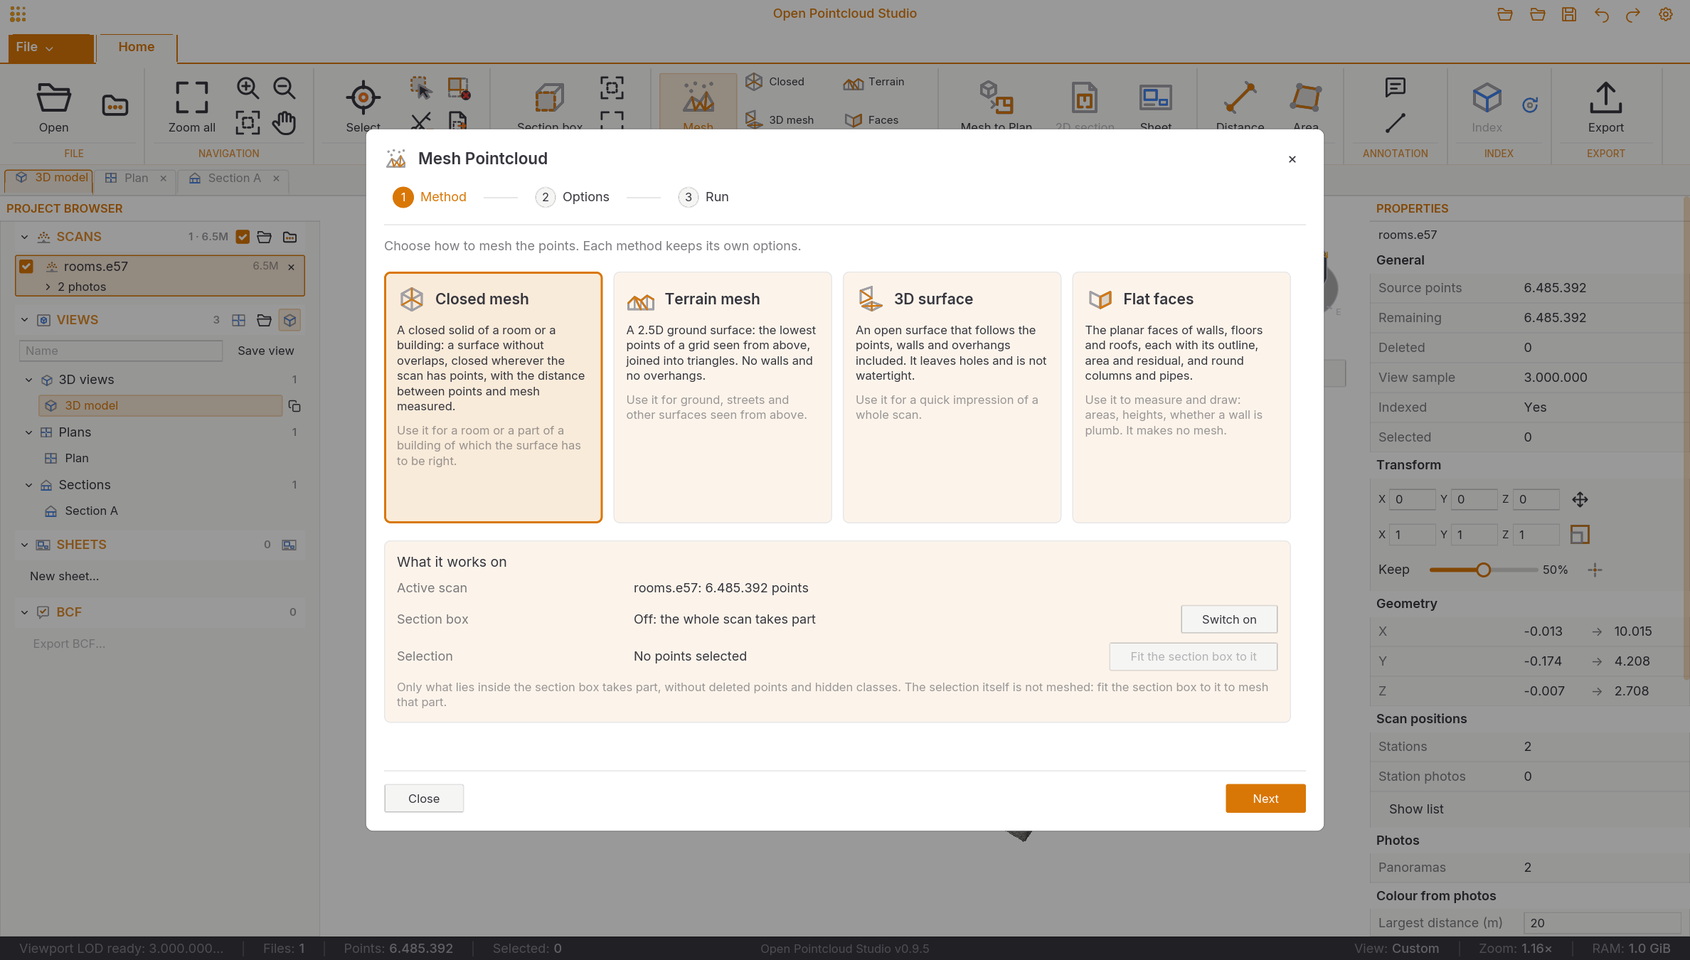Toggle the rooms.e57 scan checkbox

tap(27, 266)
